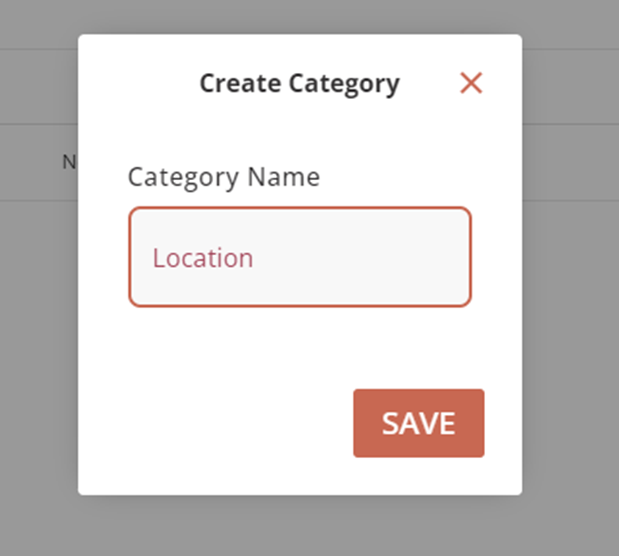Click the dimmed background outside the dialog
This screenshot has width=619, height=556.
pos(570,300)
